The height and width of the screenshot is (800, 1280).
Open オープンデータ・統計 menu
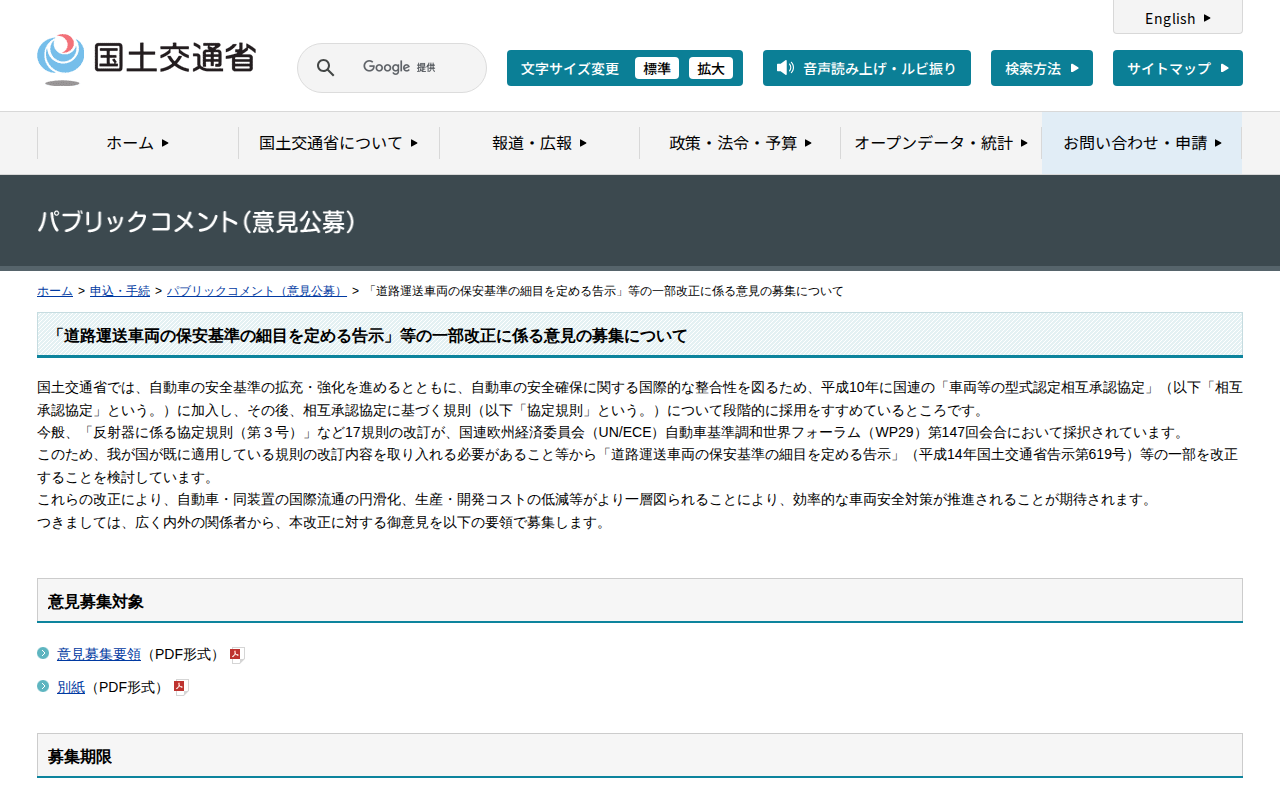point(941,143)
